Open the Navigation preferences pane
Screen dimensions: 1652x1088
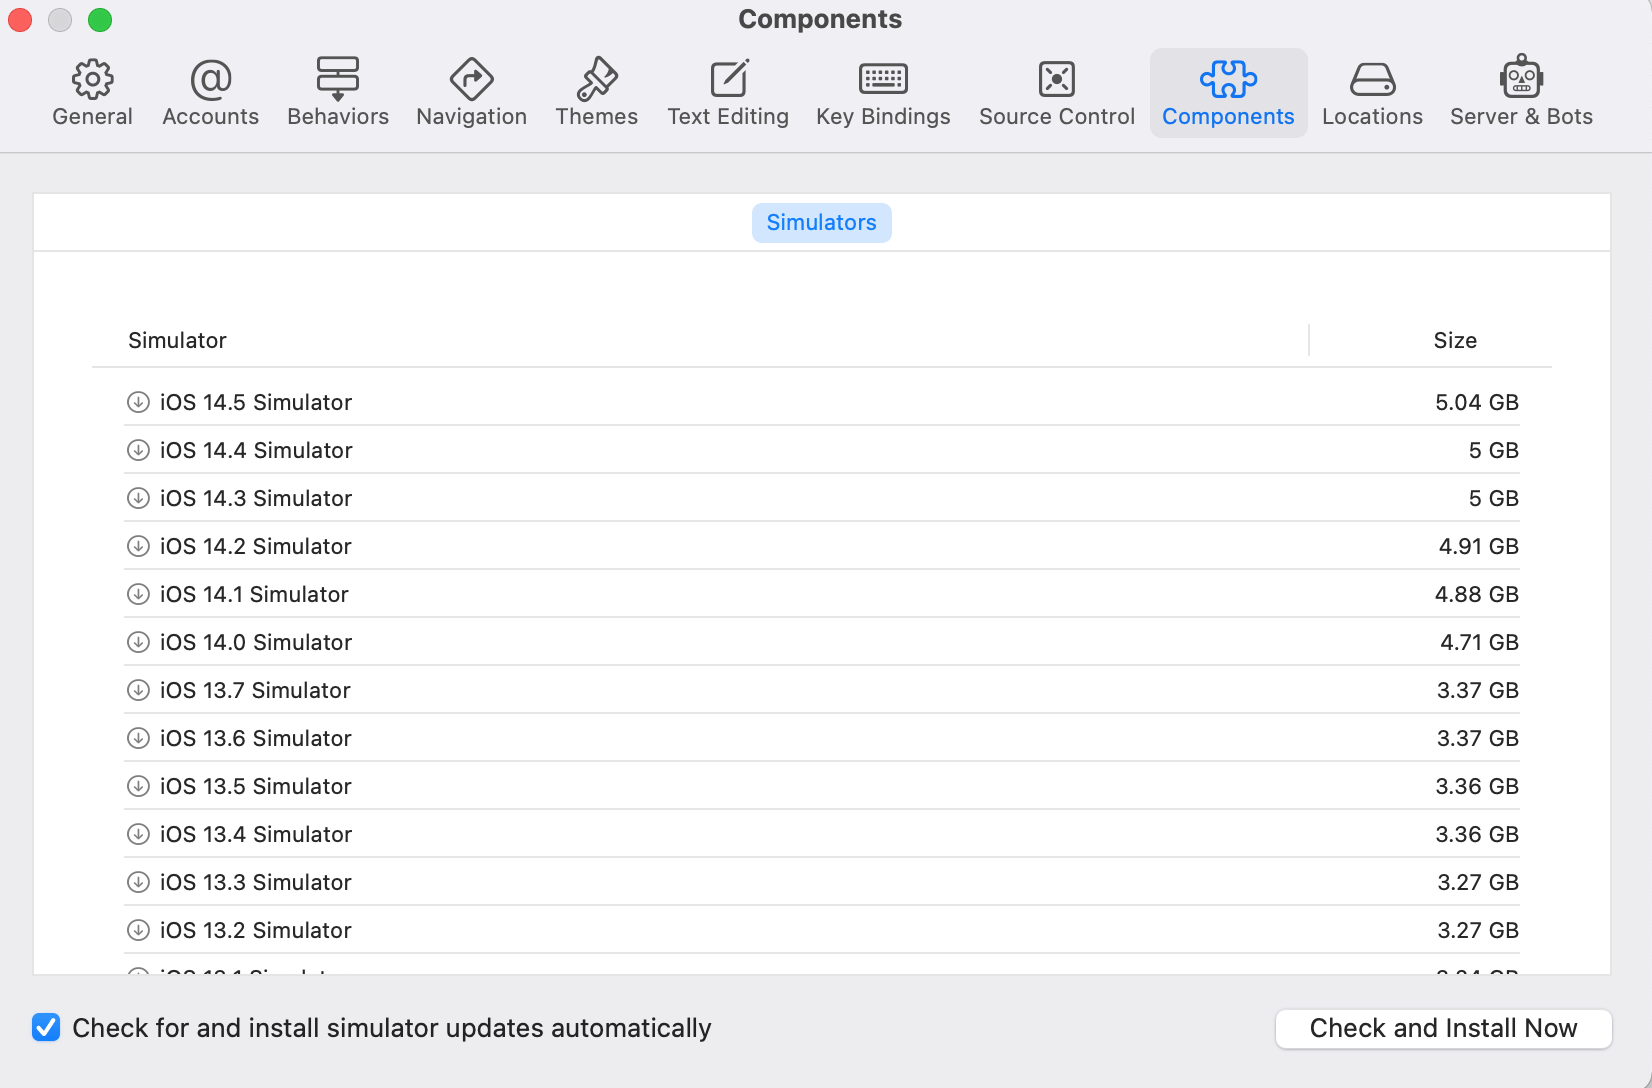[471, 94]
